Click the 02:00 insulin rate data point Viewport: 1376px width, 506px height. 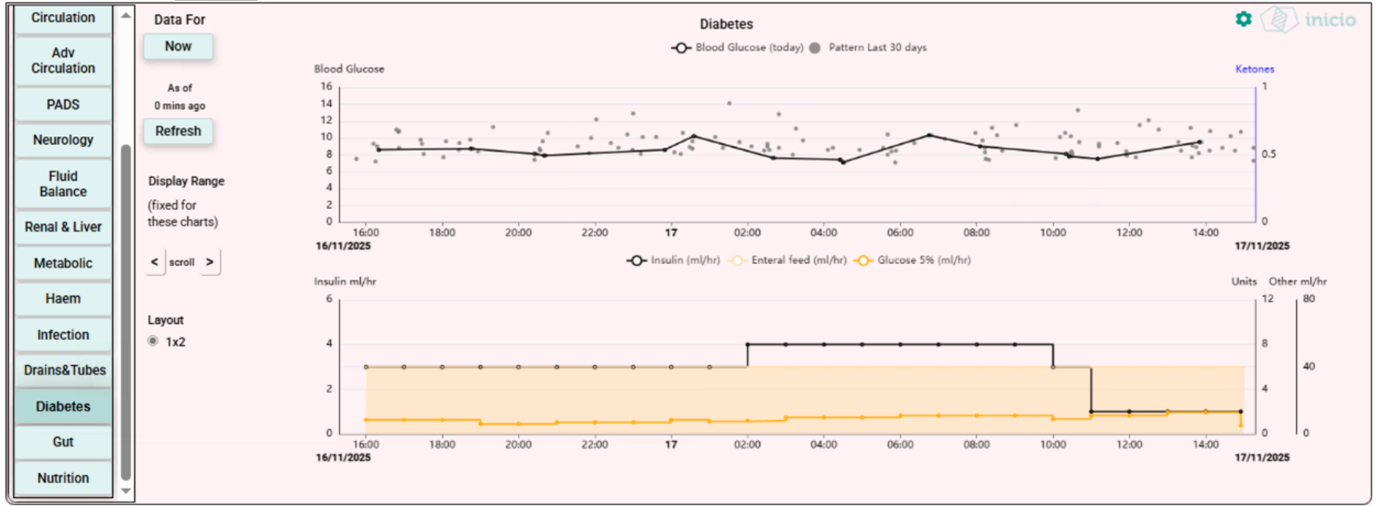tap(747, 344)
